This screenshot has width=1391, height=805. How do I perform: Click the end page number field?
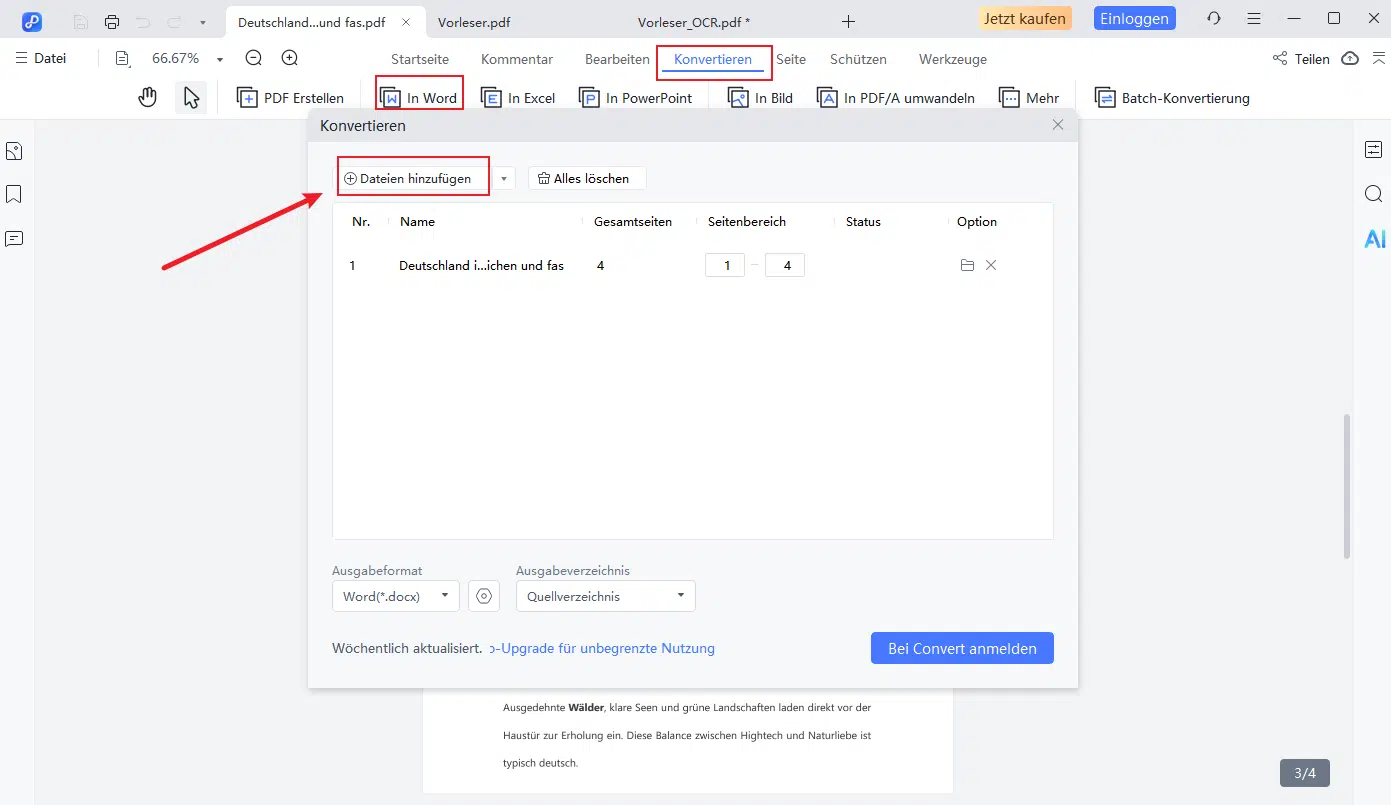[x=785, y=266]
